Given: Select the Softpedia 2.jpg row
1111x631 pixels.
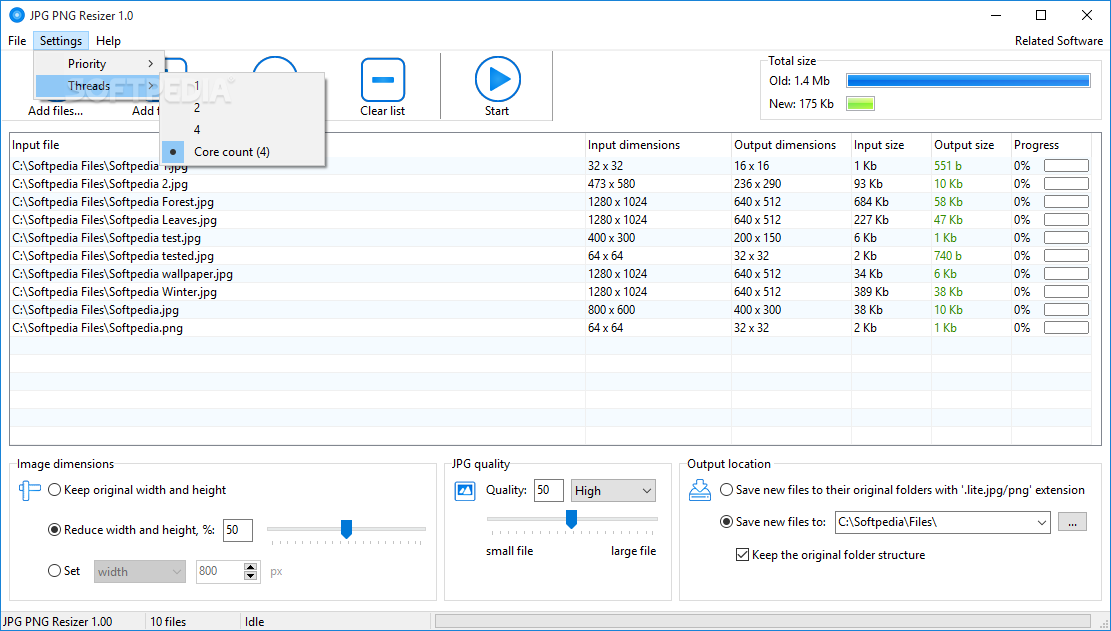Looking at the screenshot, I should (551, 183).
